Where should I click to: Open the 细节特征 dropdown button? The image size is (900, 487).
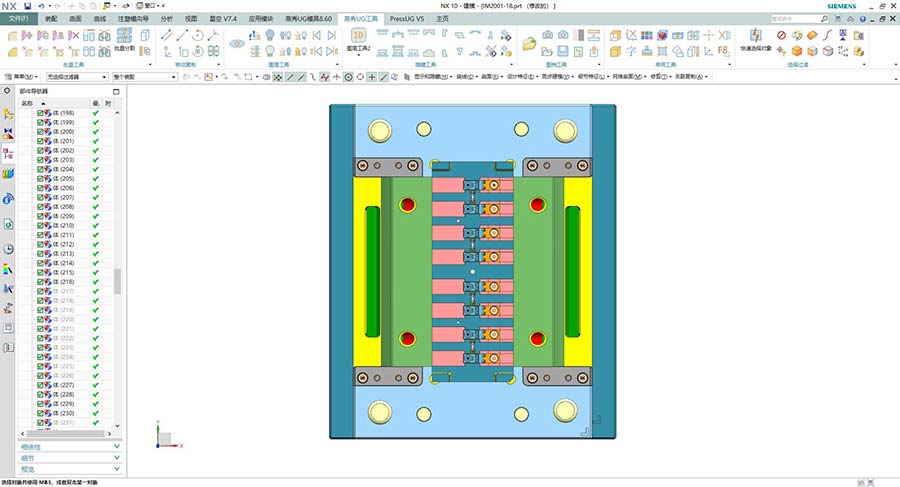coord(592,77)
